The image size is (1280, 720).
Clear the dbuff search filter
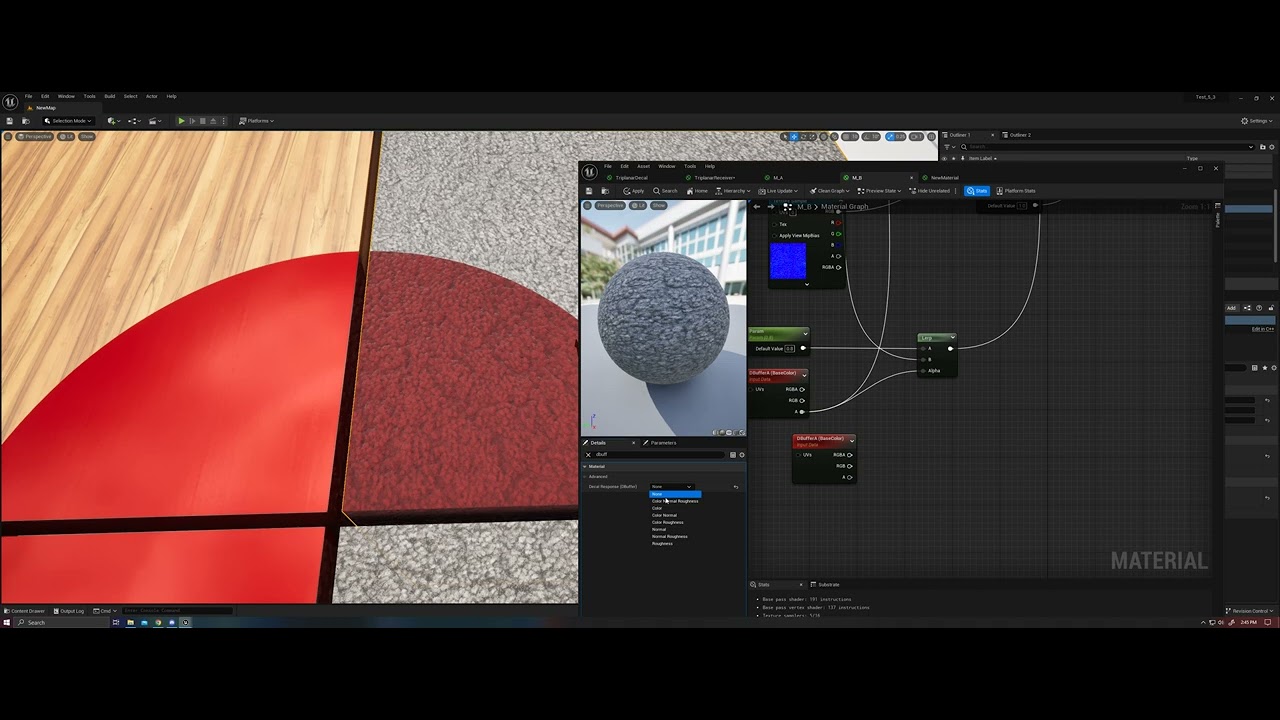point(588,455)
